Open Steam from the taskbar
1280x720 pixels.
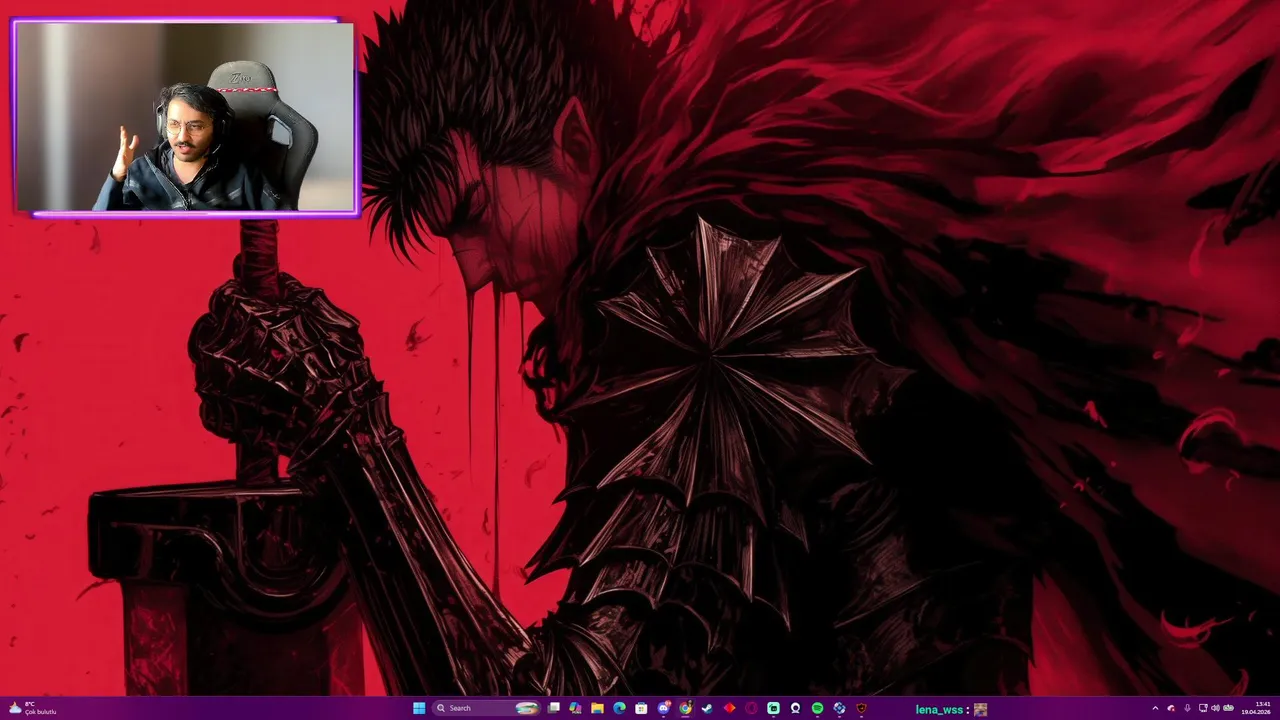[x=707, y=708]
